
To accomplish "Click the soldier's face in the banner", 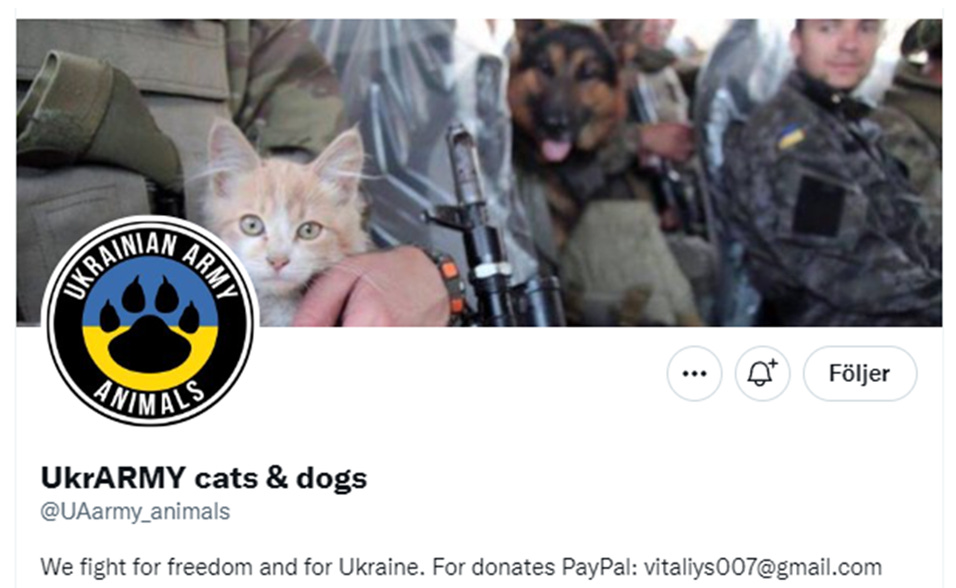I will click(x=838, y=52).
